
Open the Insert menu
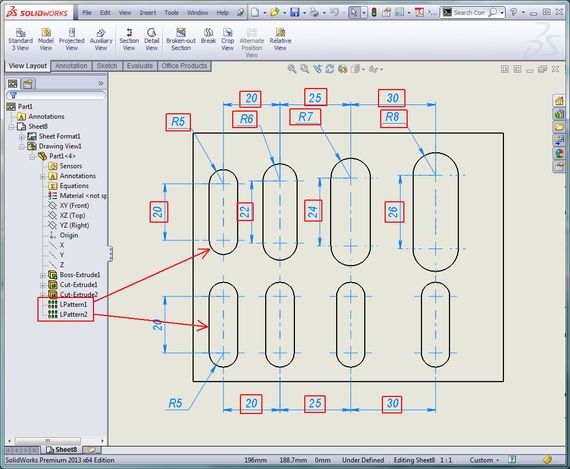[x=148, y=13]
